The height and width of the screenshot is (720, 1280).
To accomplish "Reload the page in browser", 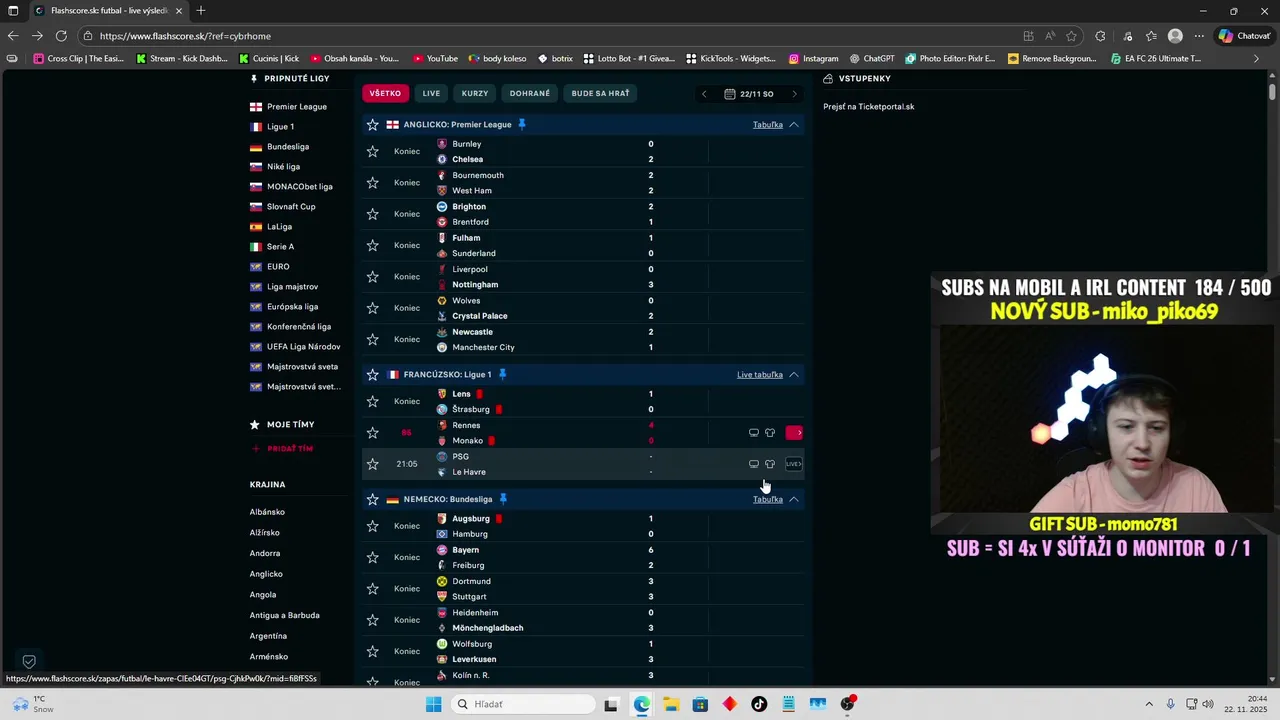I will (x=62, y=36).
